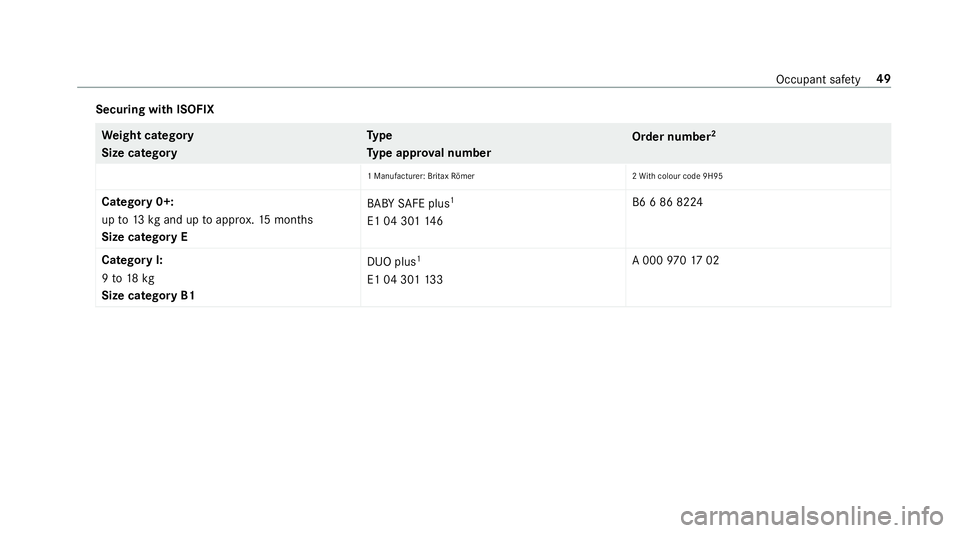The image size is (960, 533).
Task: Click the 'DUO plus' type entry
Action: coord(394,261)
